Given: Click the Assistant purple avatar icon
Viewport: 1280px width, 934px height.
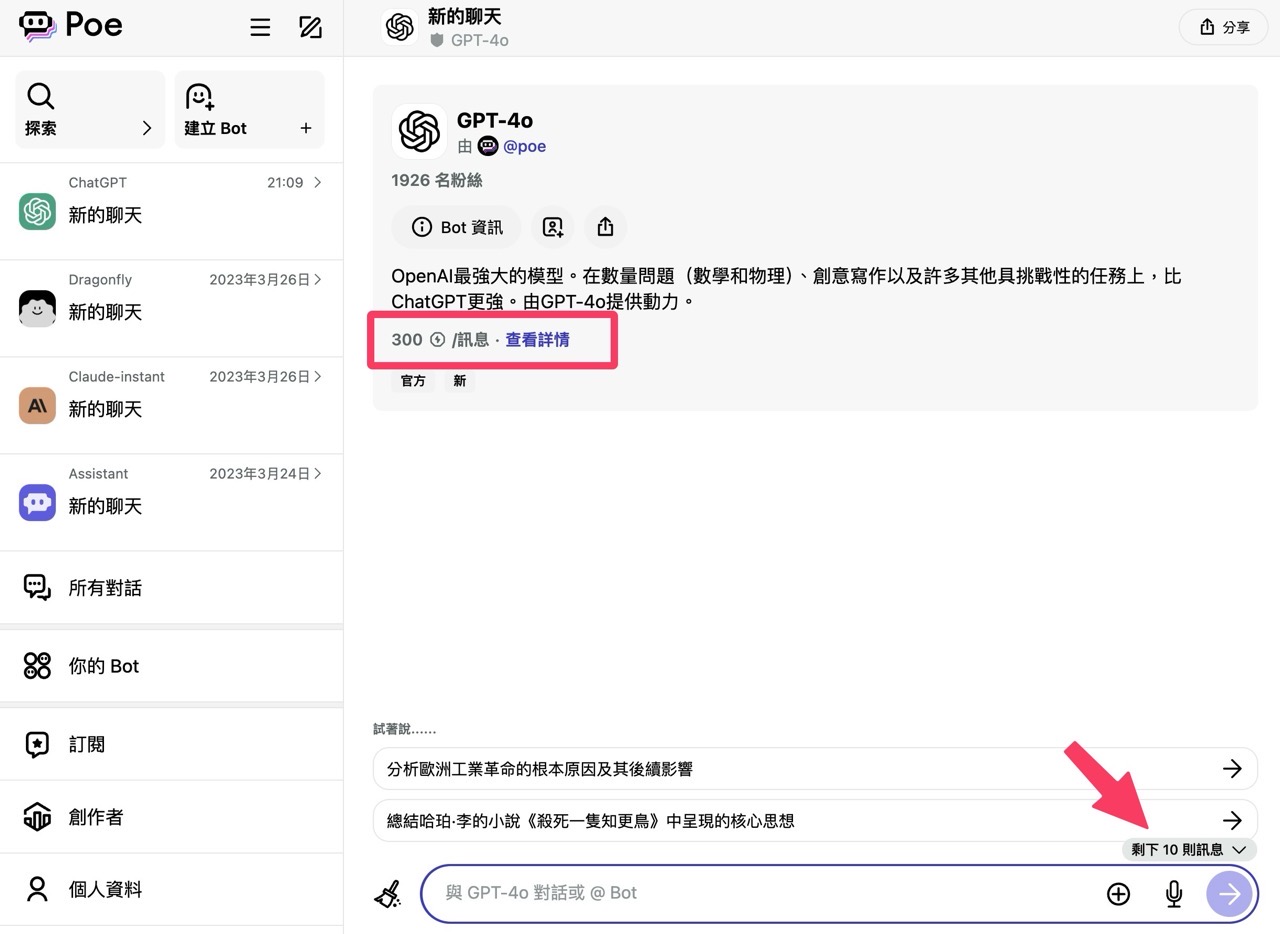Looking at the screenshot, I should point(37,502).
